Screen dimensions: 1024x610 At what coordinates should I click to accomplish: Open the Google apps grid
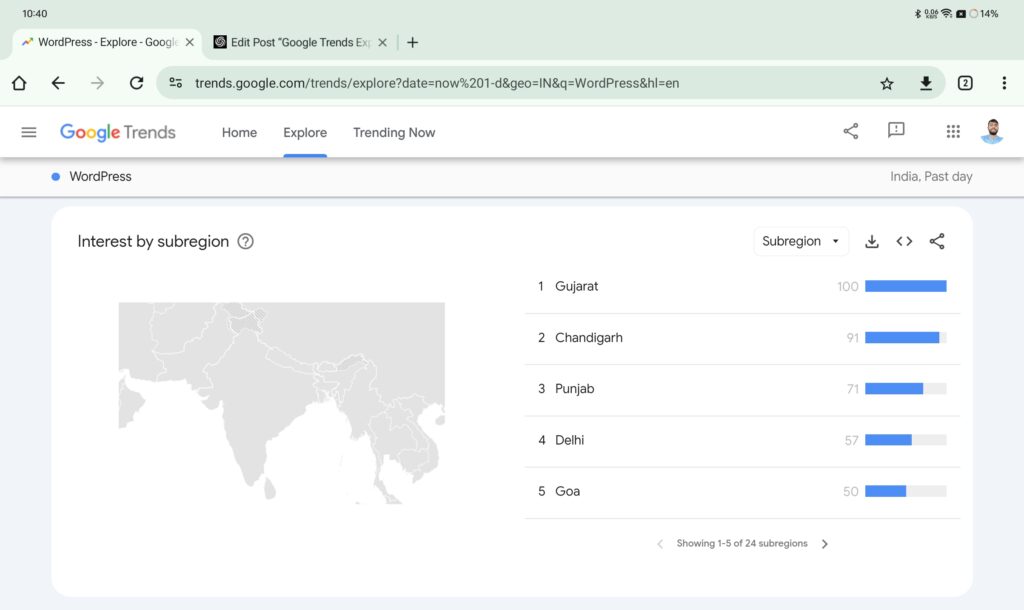(953, 132)
